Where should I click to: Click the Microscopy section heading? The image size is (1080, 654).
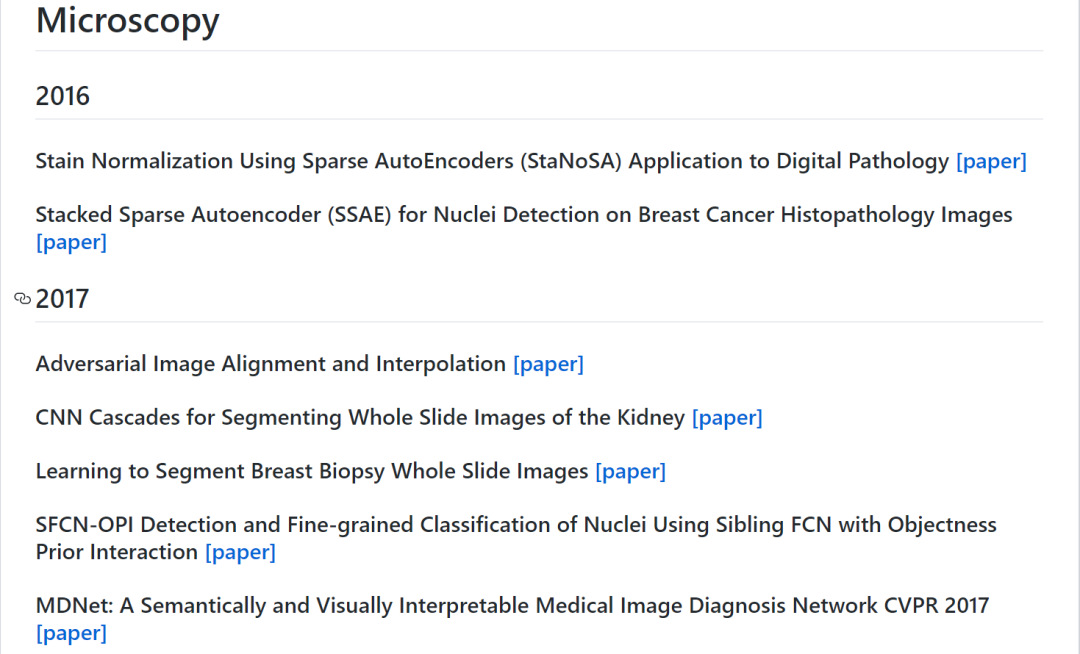click(127, 20)
